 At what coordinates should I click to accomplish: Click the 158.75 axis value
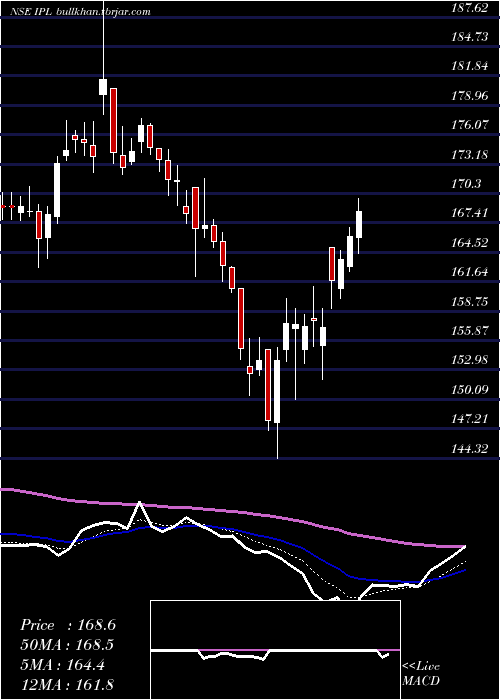point(470,302)
